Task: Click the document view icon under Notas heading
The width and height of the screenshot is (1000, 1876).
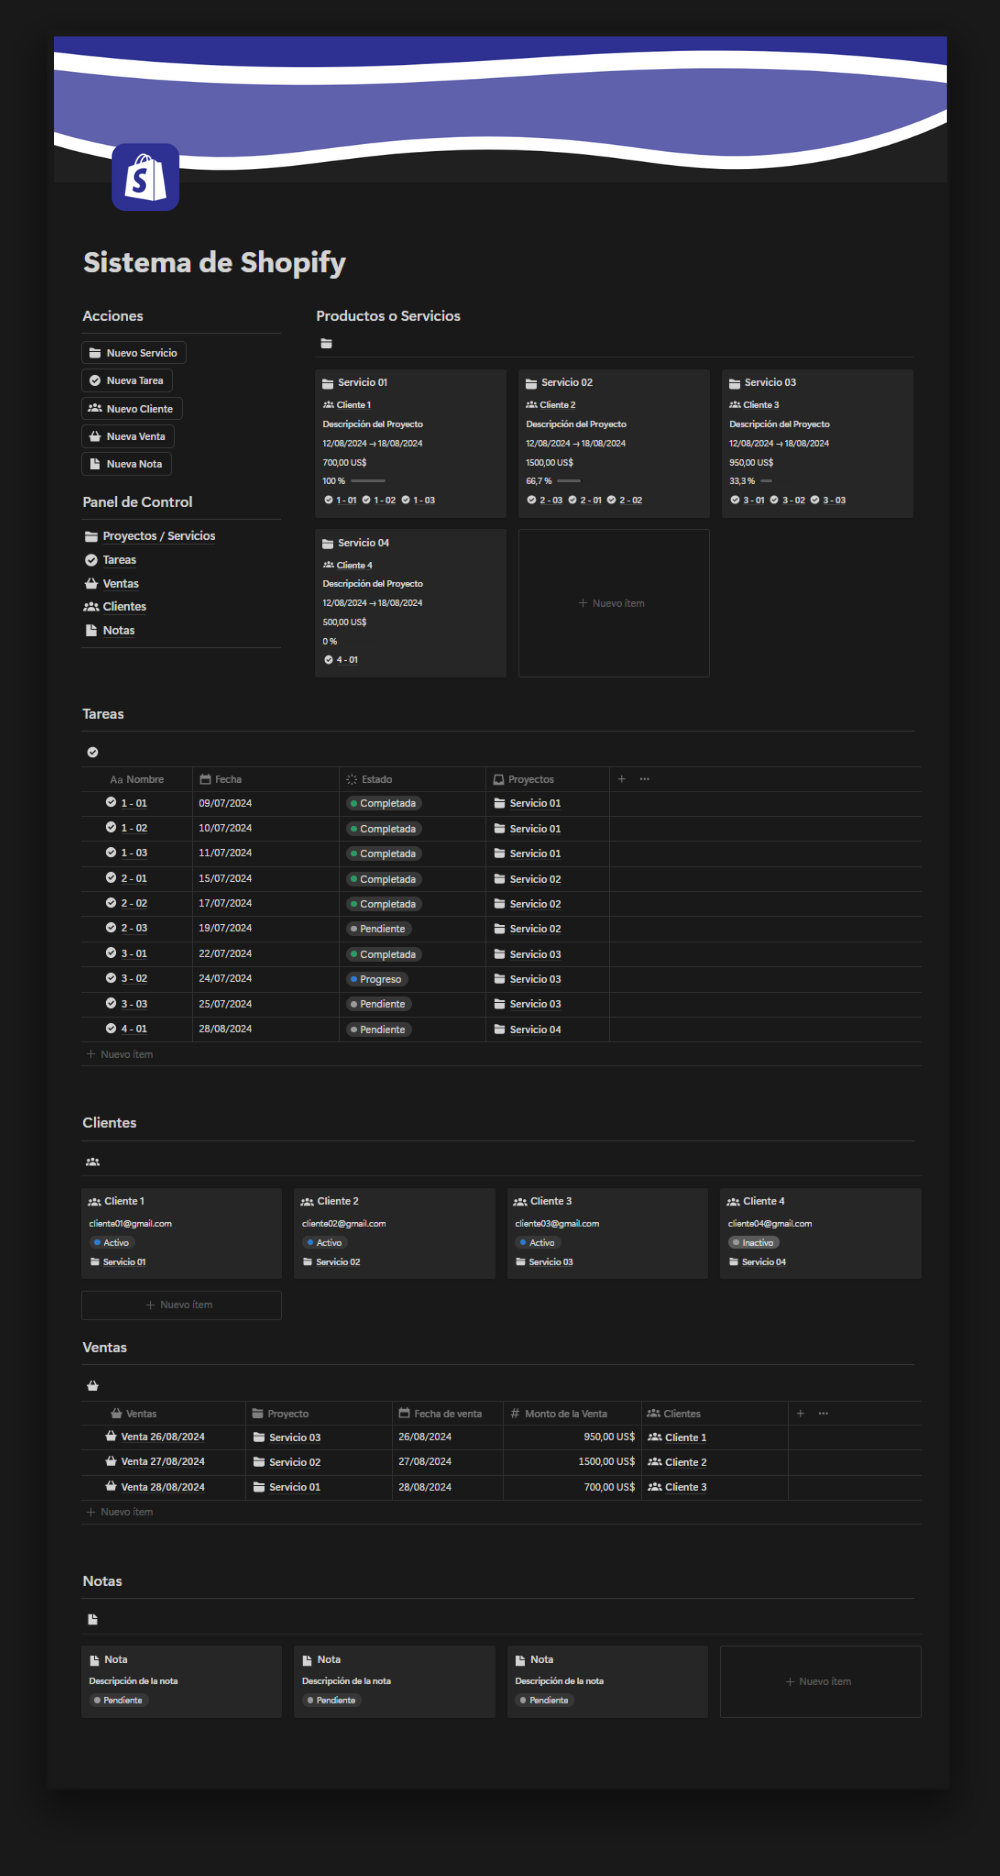Action: point(93,1619)
